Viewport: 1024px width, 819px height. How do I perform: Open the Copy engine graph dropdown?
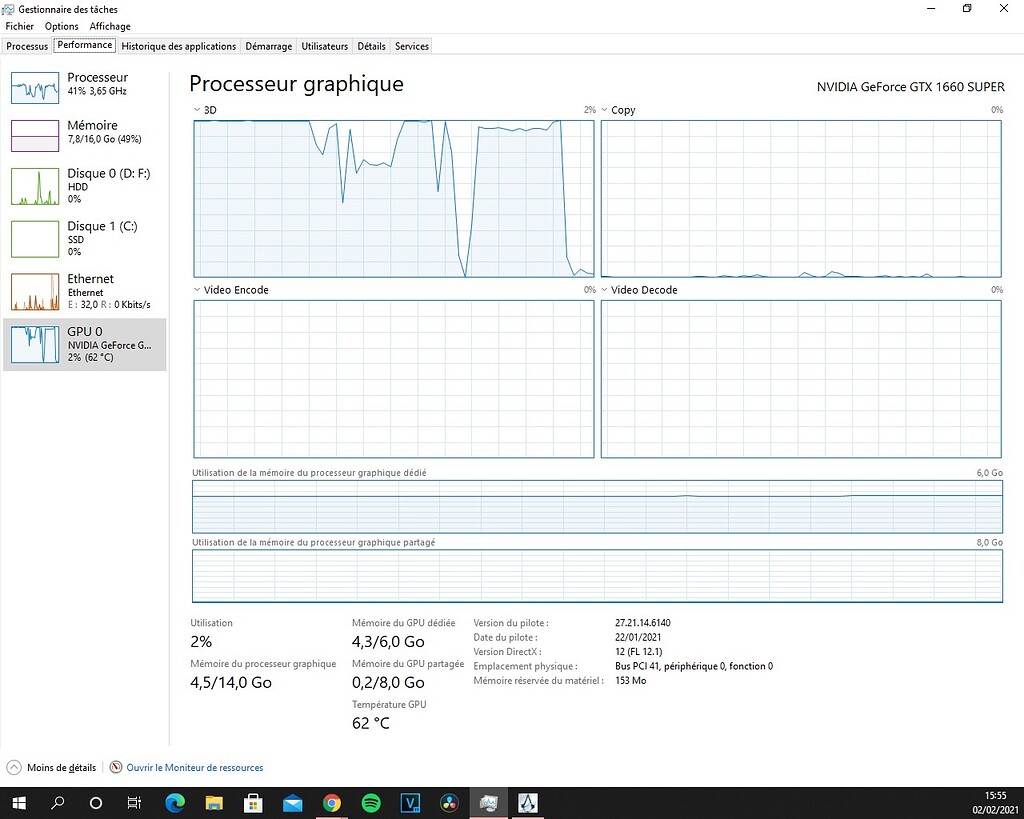coord(605,110)
